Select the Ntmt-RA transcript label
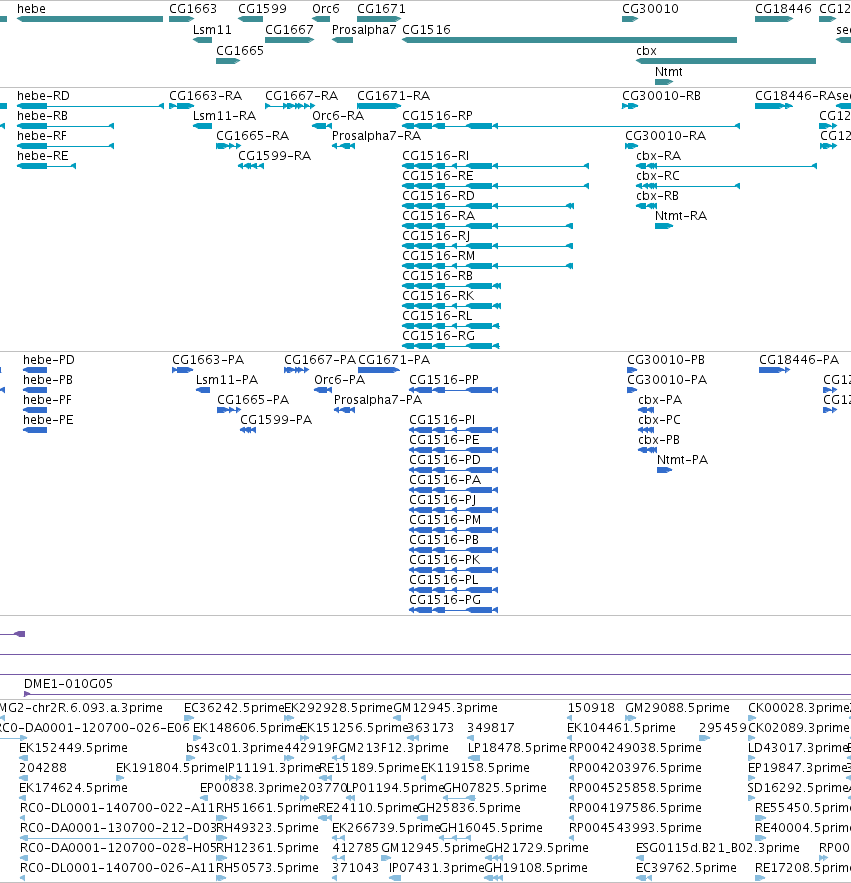Viewport: 851px width, 883px height. [x=681, y=216]
